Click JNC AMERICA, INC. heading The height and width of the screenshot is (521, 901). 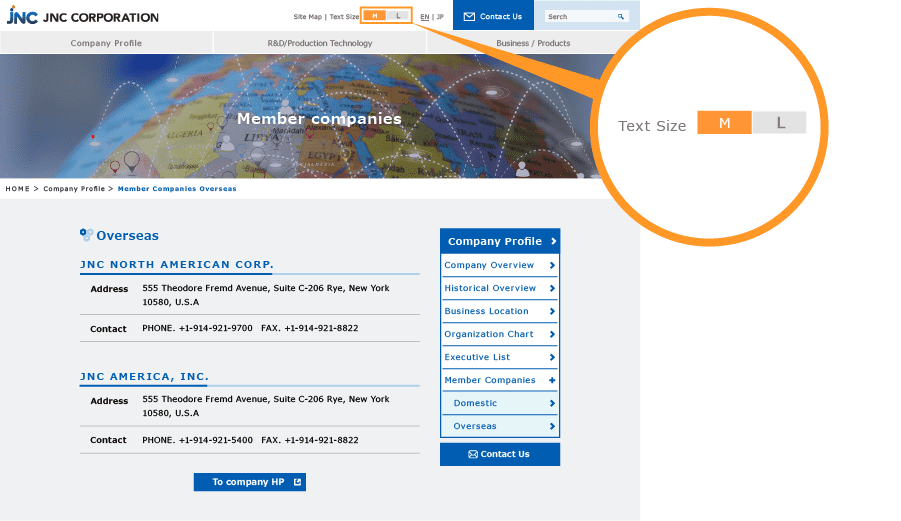click(x=144, y=376)
